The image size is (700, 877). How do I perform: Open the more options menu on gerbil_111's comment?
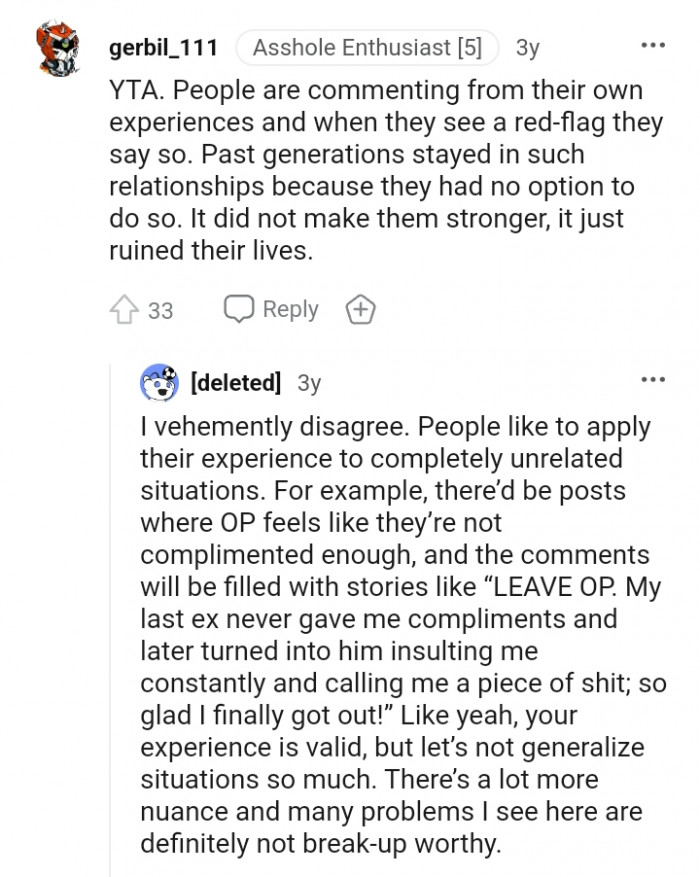coord(652,46)
